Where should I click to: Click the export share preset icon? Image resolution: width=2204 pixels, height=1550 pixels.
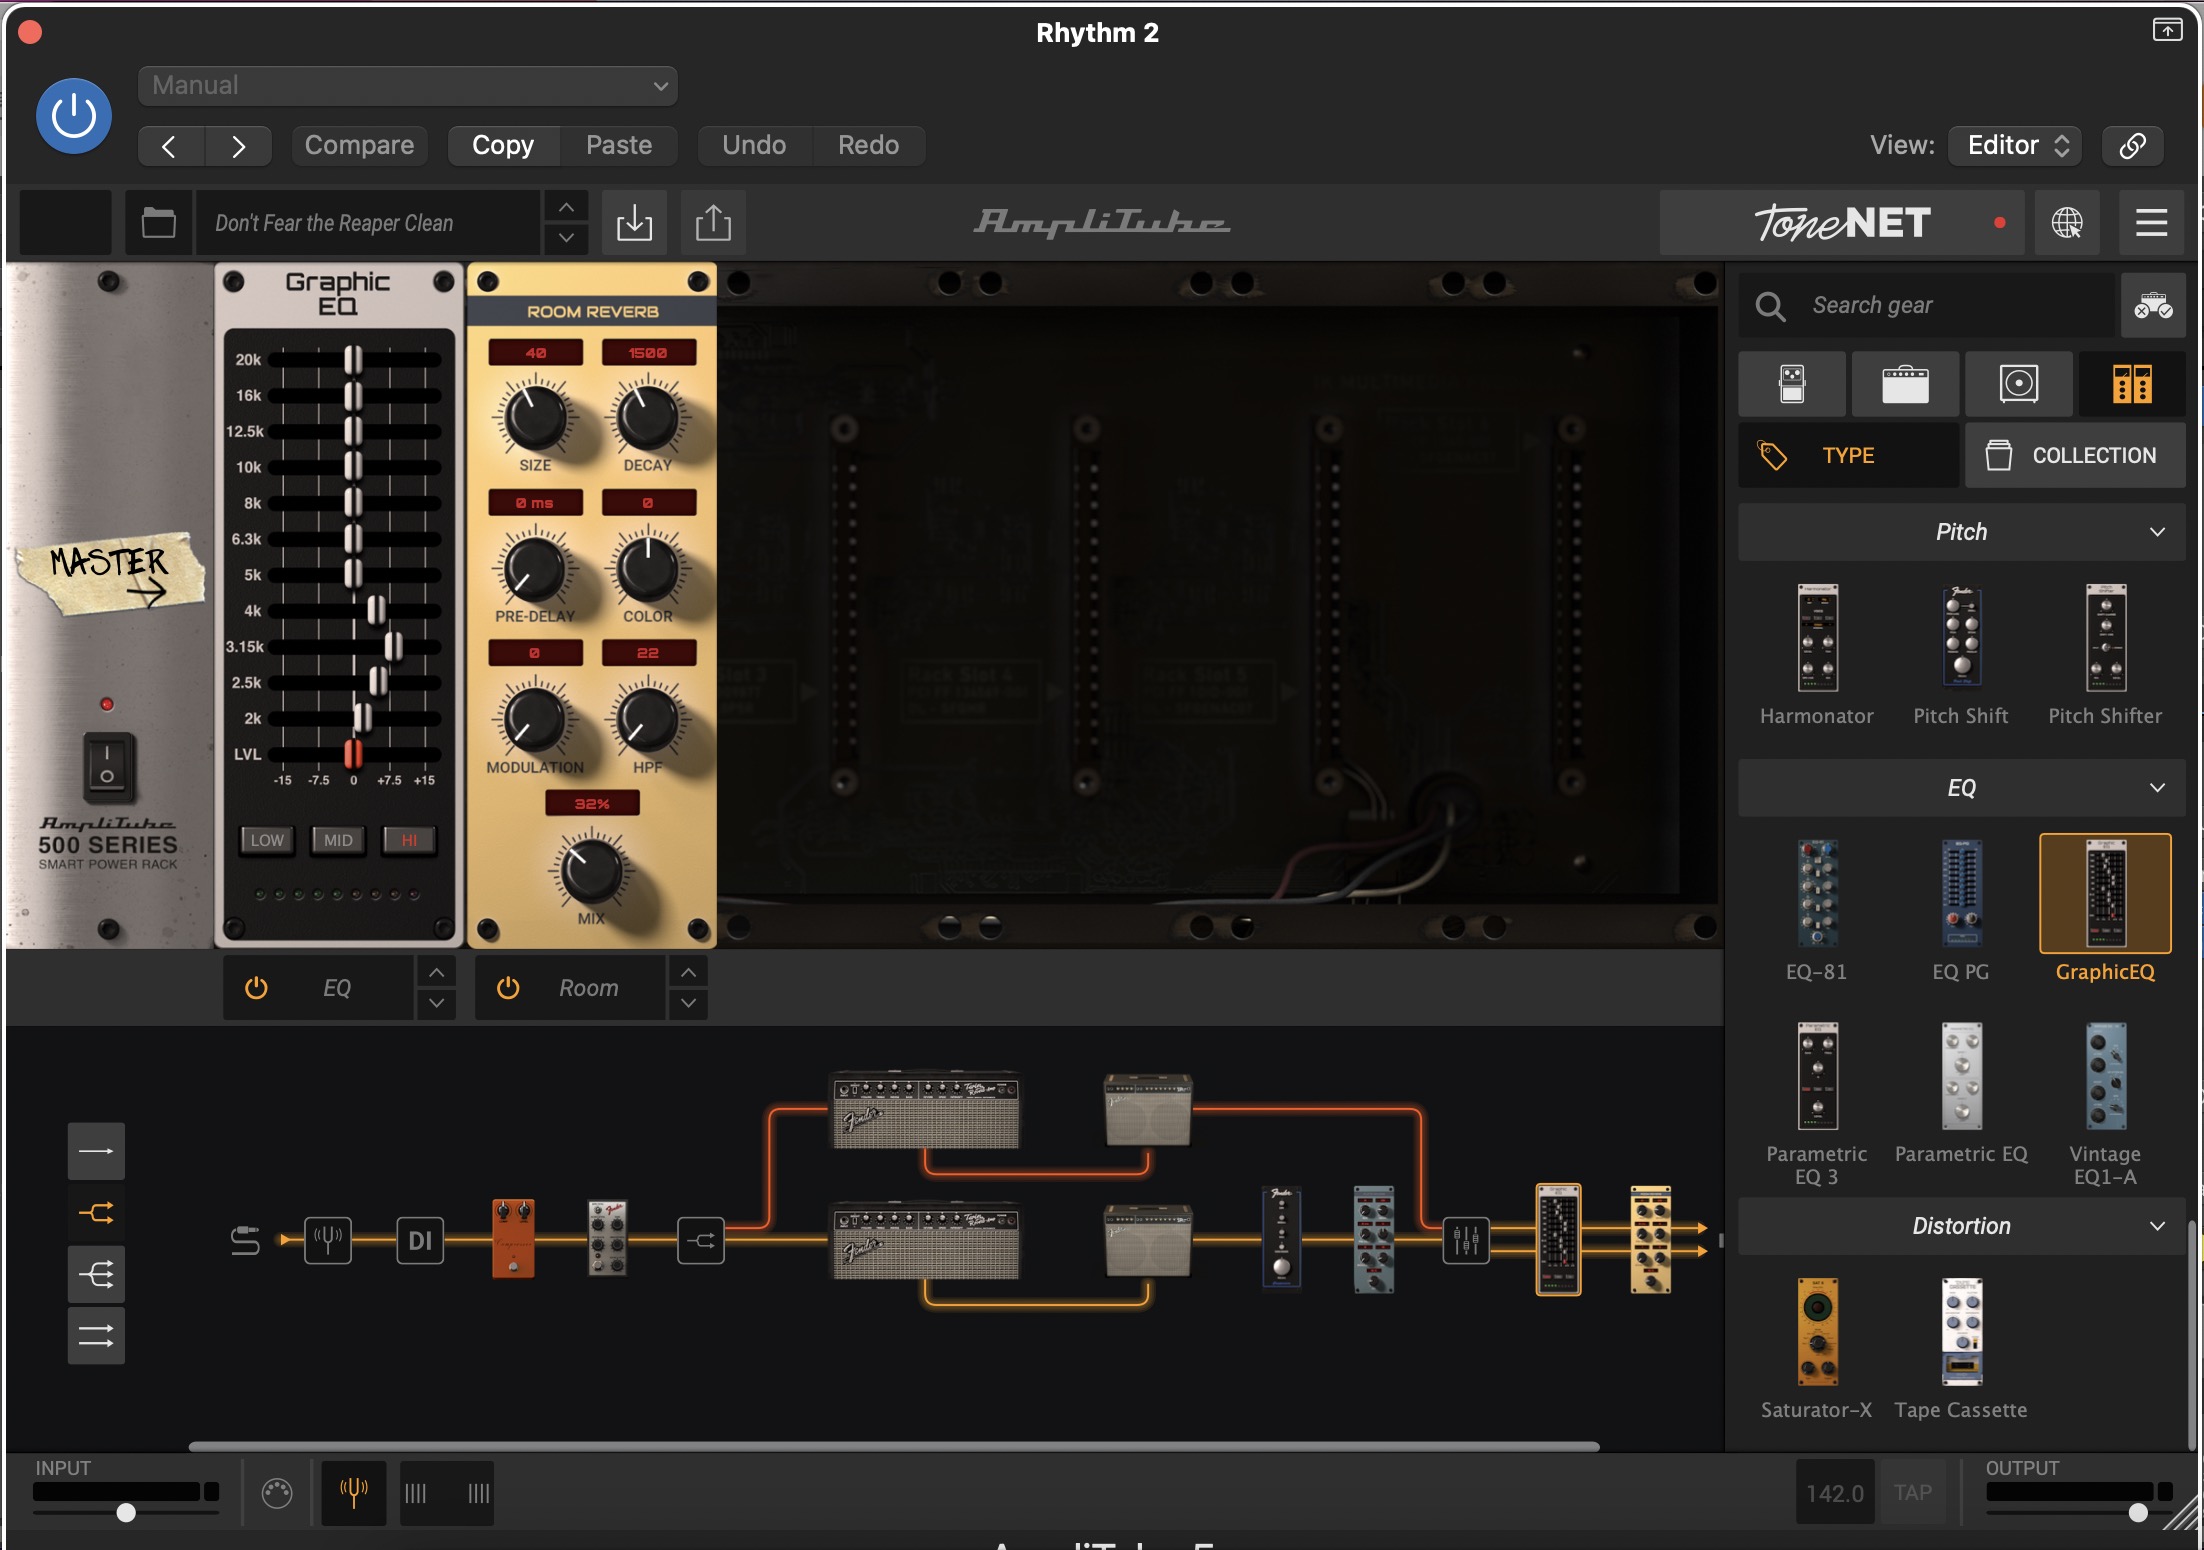(713, 222)
